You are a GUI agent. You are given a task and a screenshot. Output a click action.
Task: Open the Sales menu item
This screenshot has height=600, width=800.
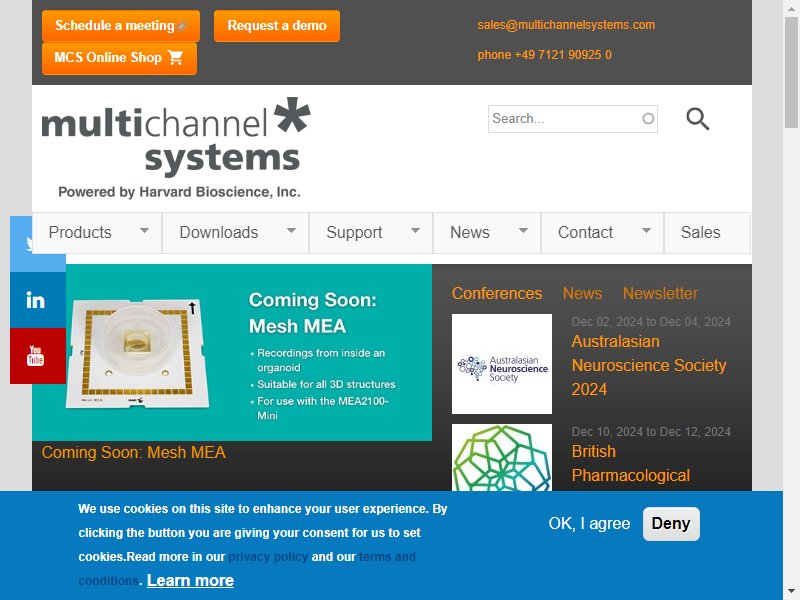pyautogui.click(x=708, y=233)
